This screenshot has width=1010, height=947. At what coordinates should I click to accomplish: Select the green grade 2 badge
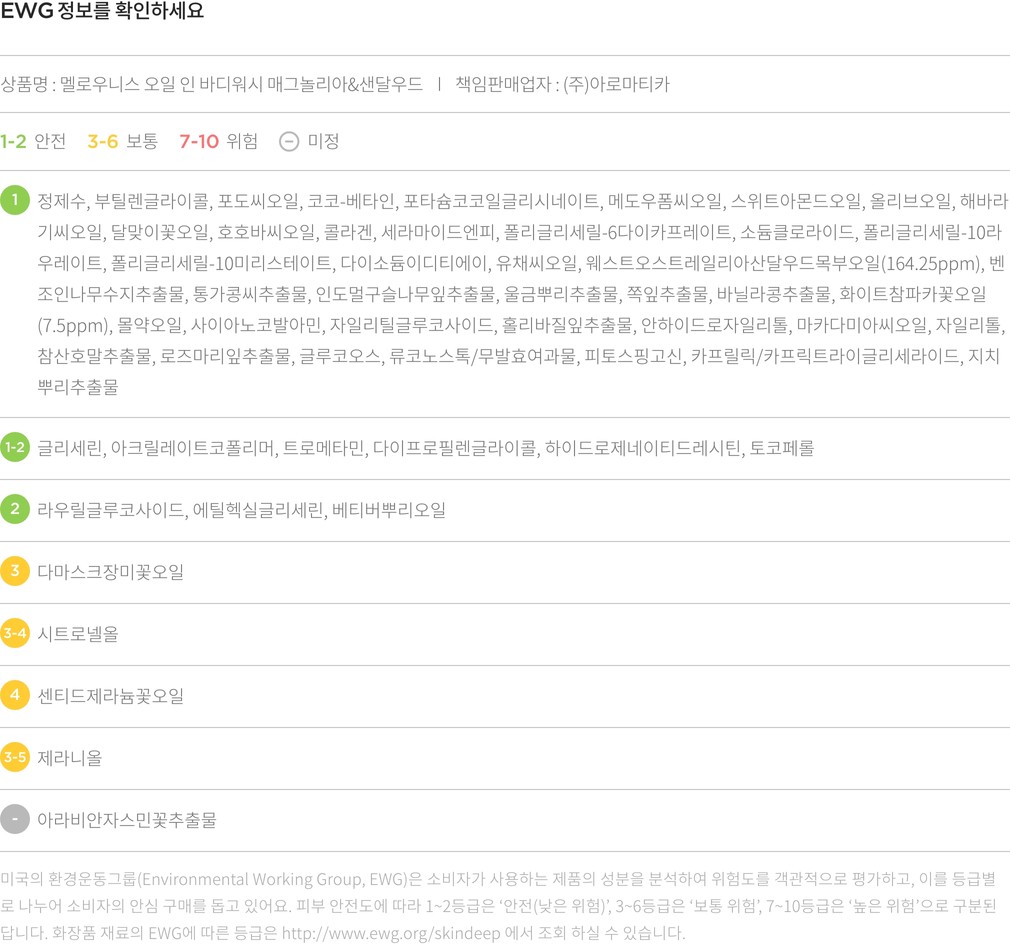tap(15, 509)
